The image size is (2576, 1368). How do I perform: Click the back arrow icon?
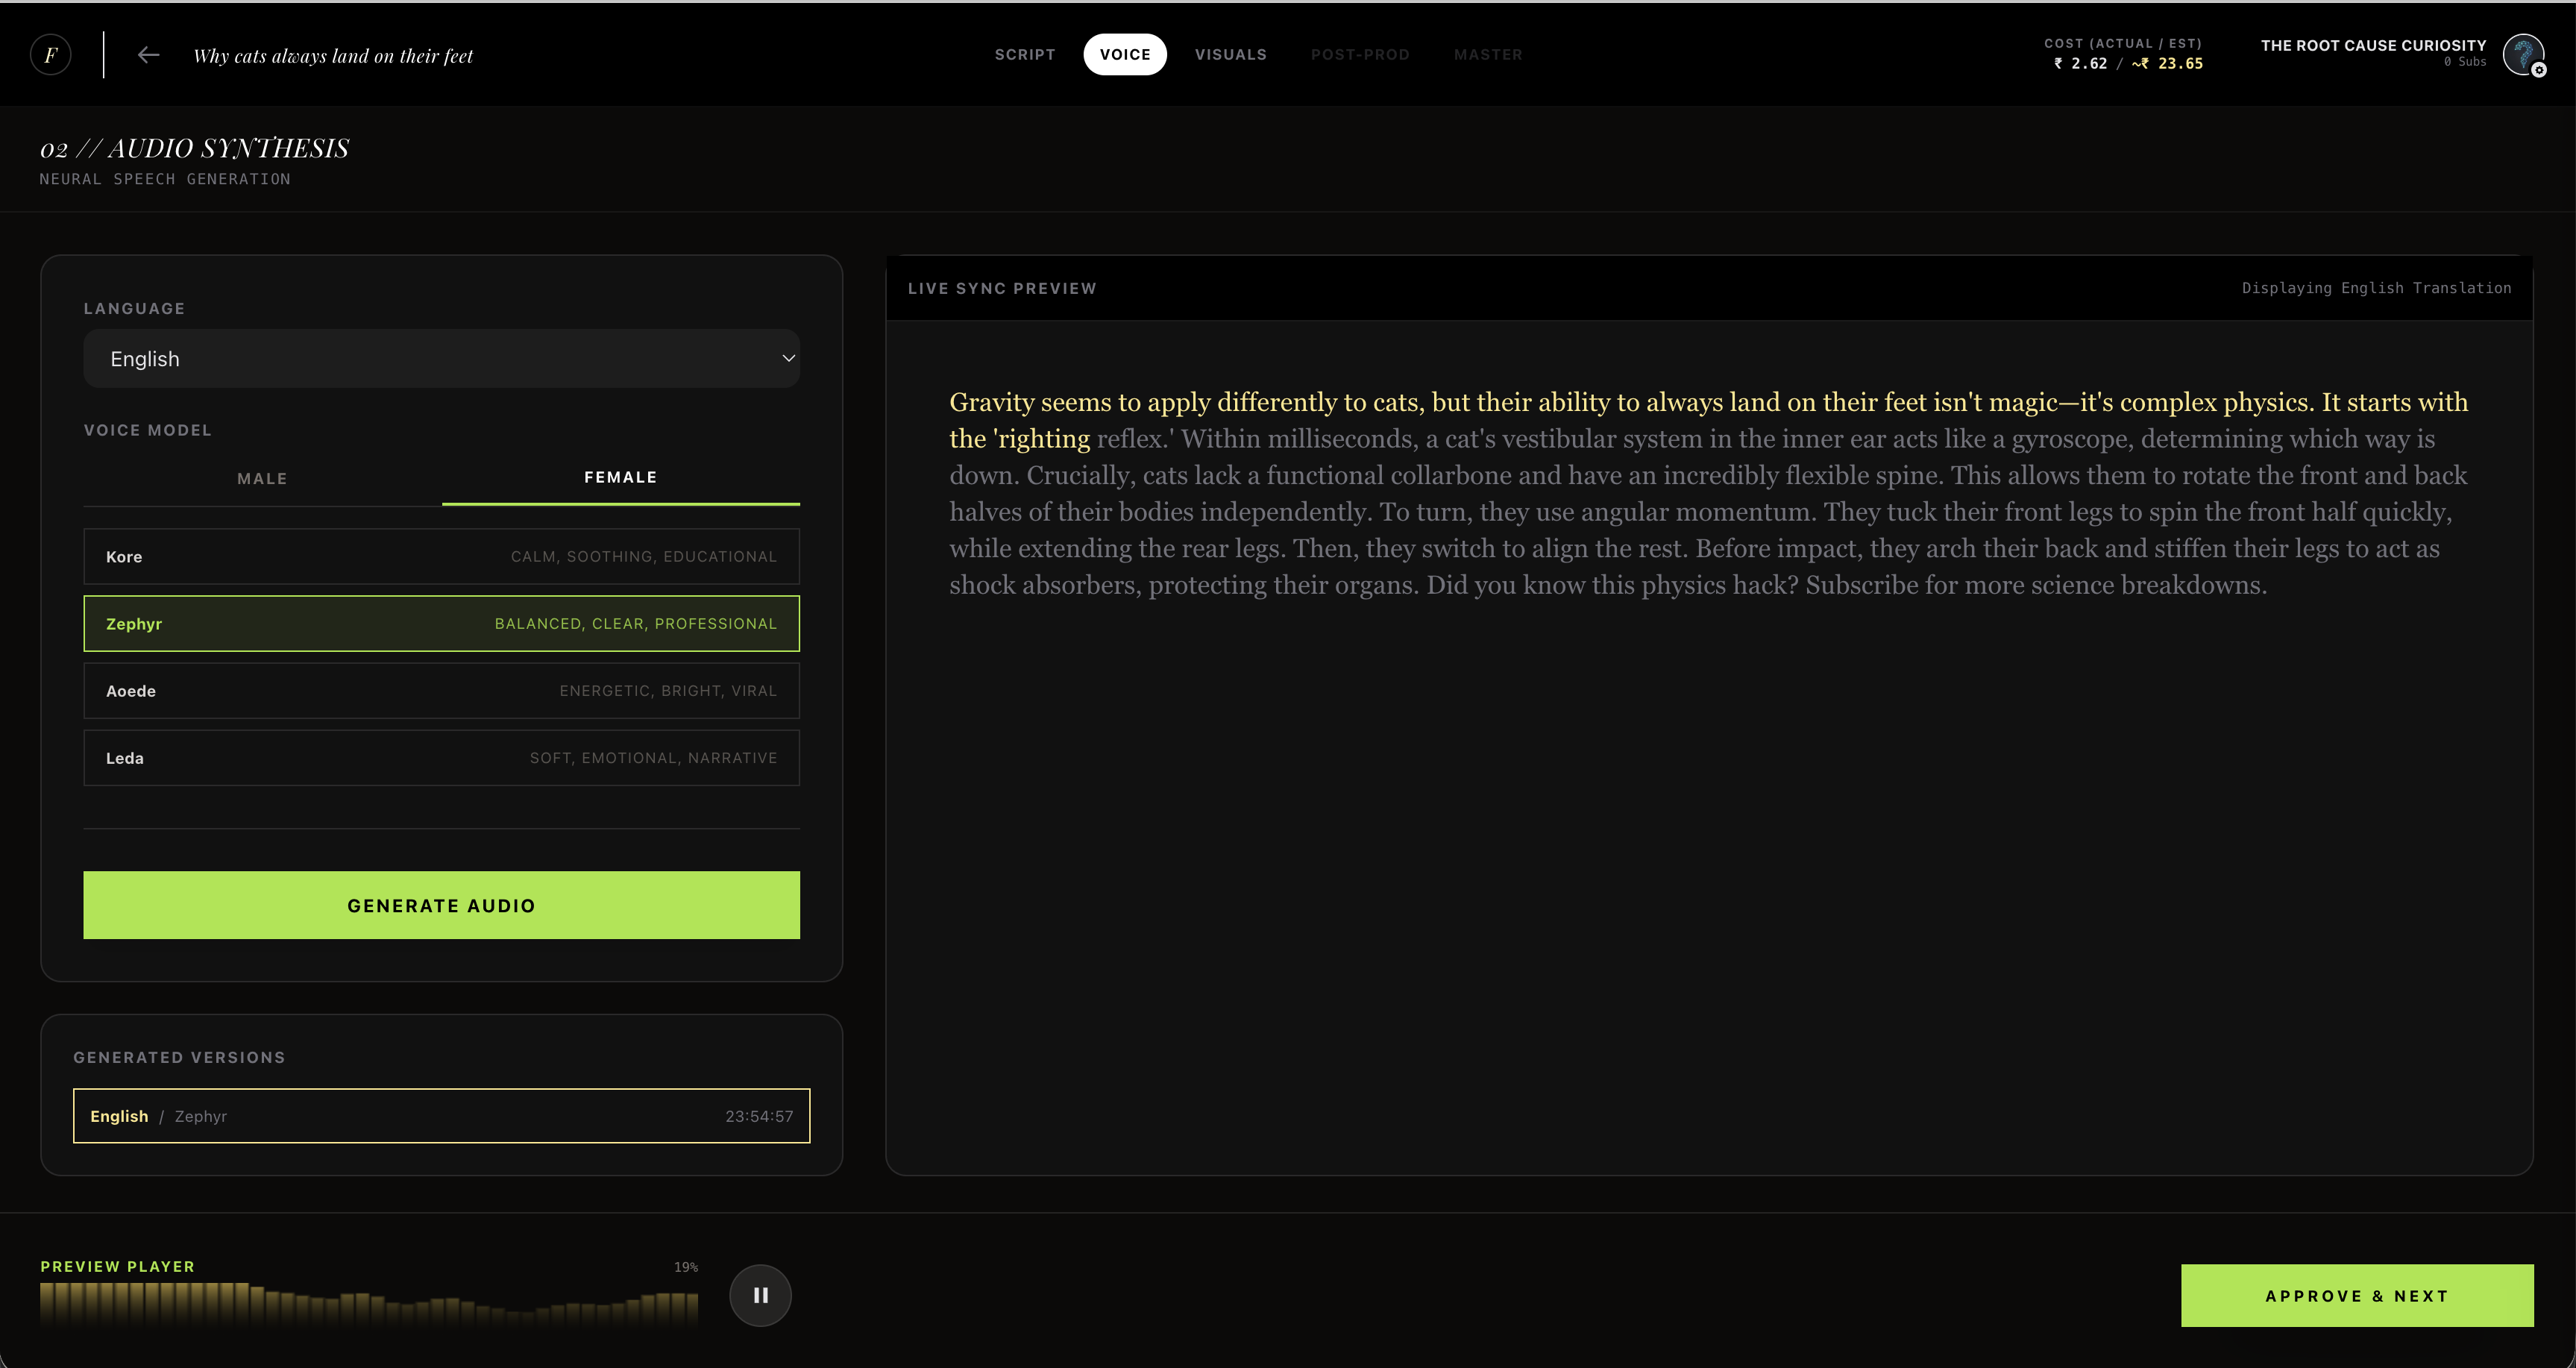tap(148, 55)
